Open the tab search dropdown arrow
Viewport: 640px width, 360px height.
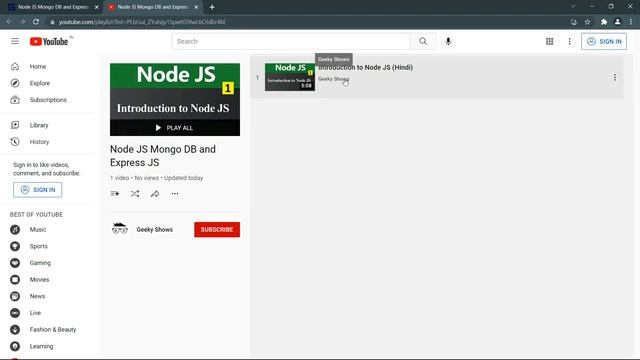pos(573,7)
